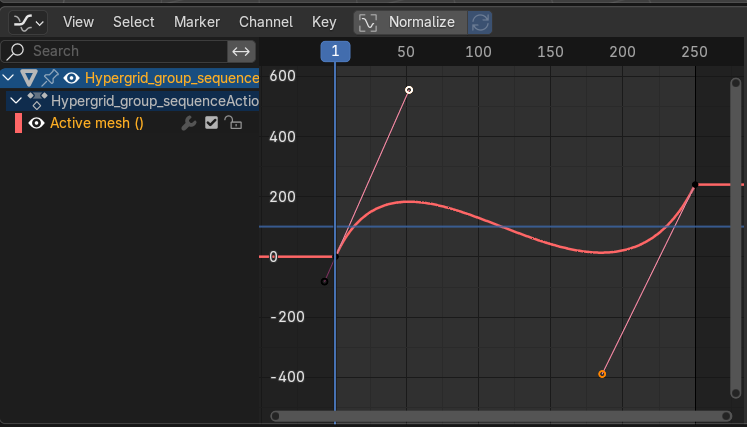Viewport: 747px width, 427px height.
Task: Click the pin icon on Hypergrid_group_sequence
Action: pos(49,78)
